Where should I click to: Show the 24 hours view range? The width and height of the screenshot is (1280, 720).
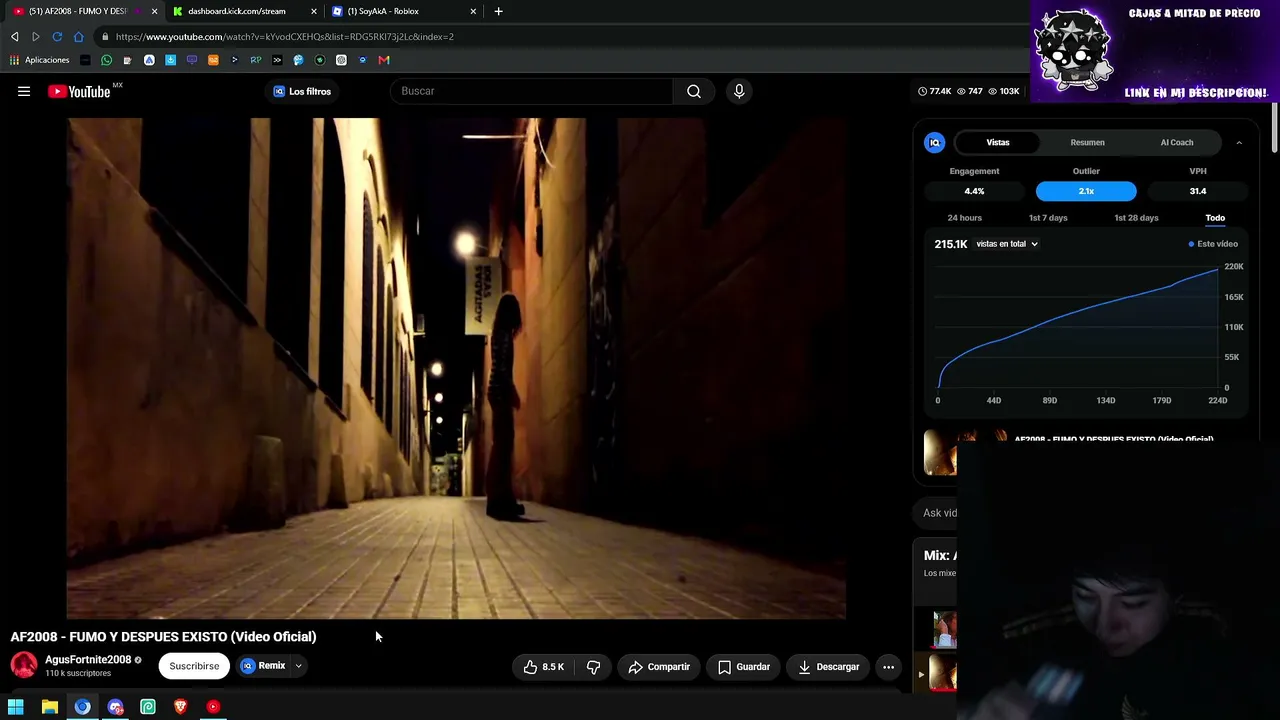click(965, 218)
